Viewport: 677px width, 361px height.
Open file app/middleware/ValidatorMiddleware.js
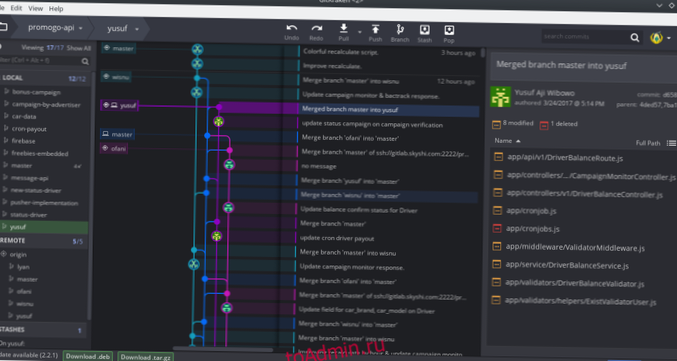575,247
